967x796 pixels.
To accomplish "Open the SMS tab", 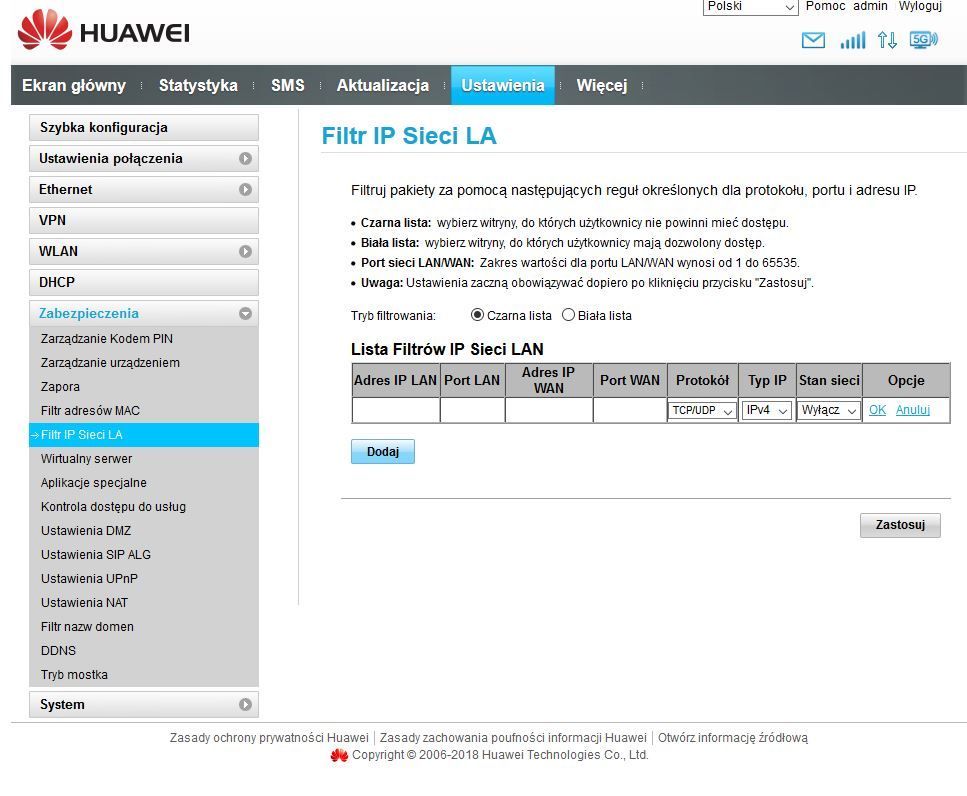I will pyautogui.click(x=287, y=85).
